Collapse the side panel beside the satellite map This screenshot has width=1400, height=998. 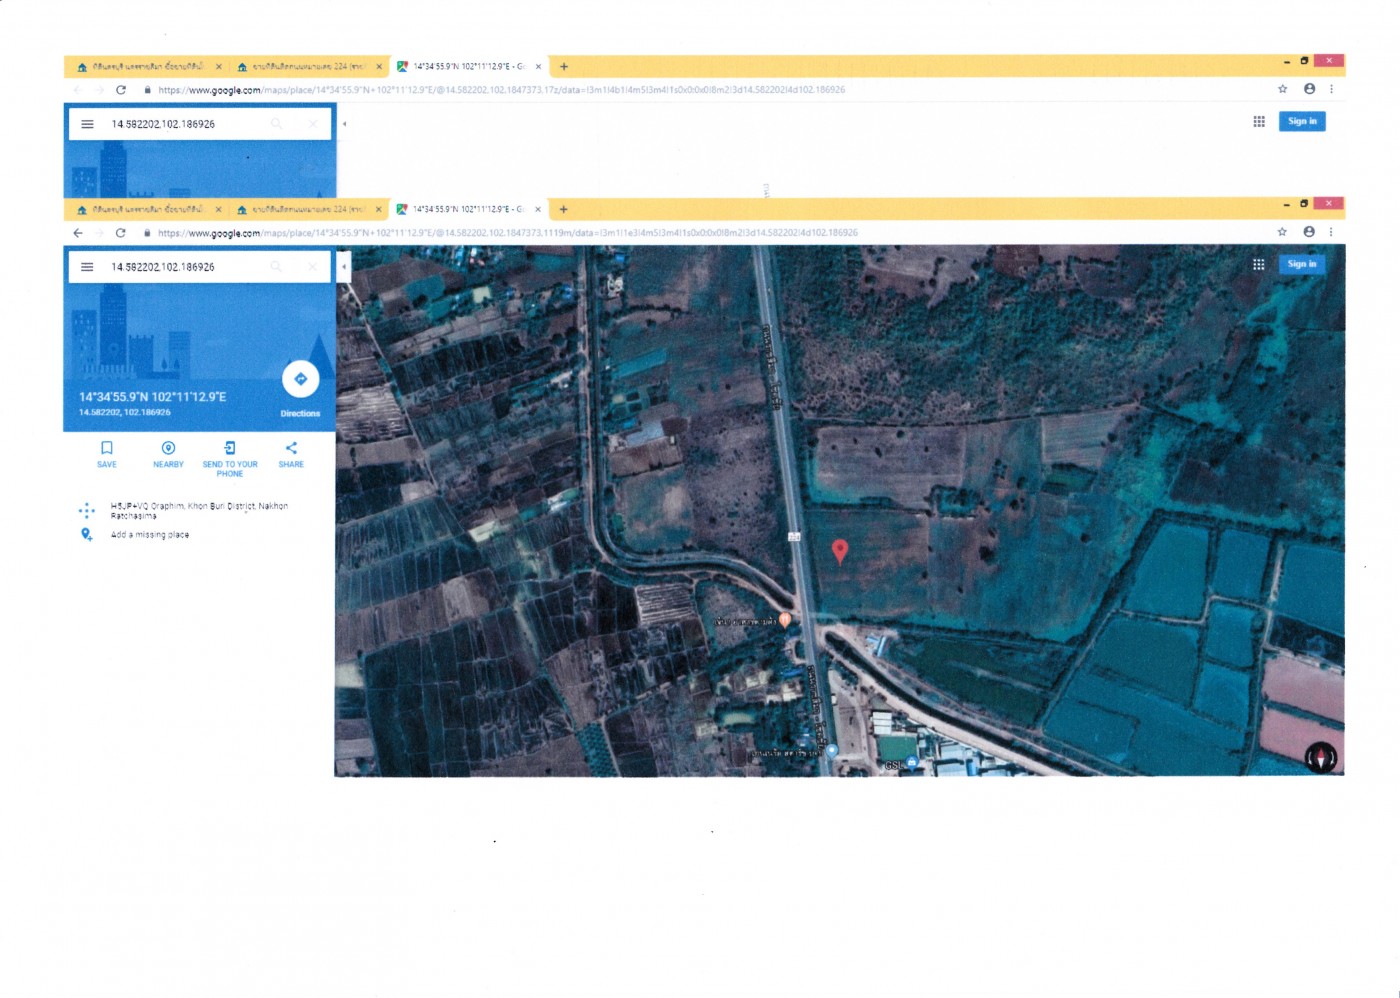pos(343,267)
